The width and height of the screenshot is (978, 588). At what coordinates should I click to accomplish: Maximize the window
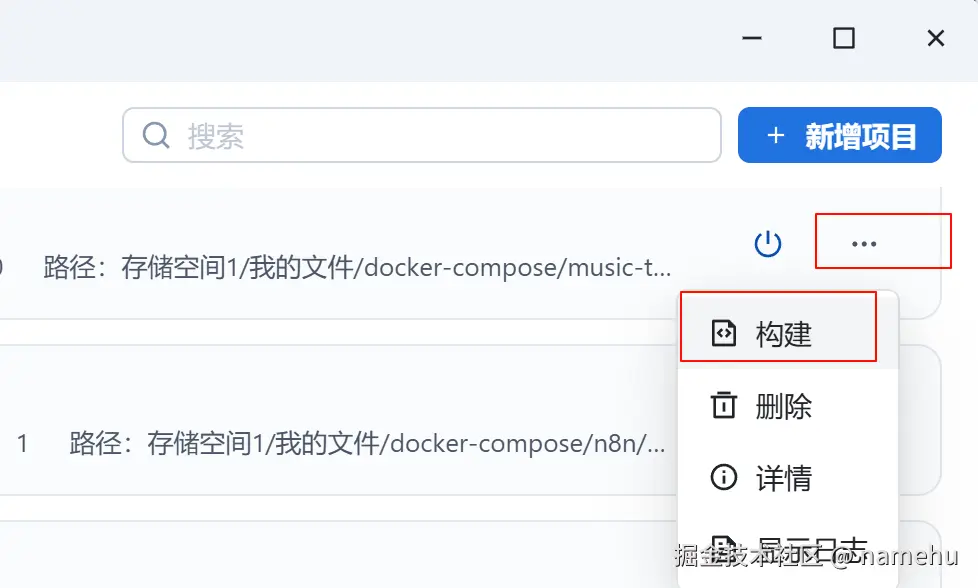844,38
